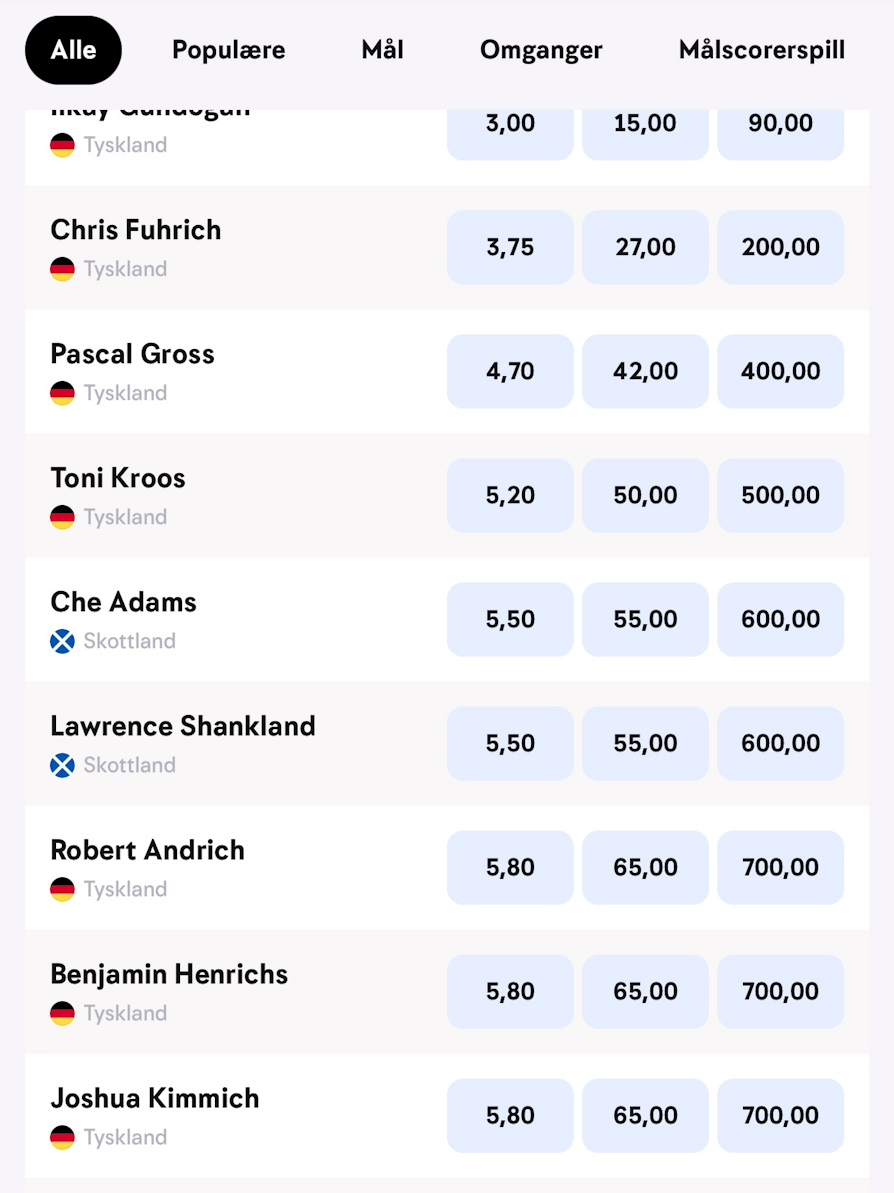This screenshot has height=1193, width=894.
Task: Select Toni Kroos odds 50,00
Action: 645,495
